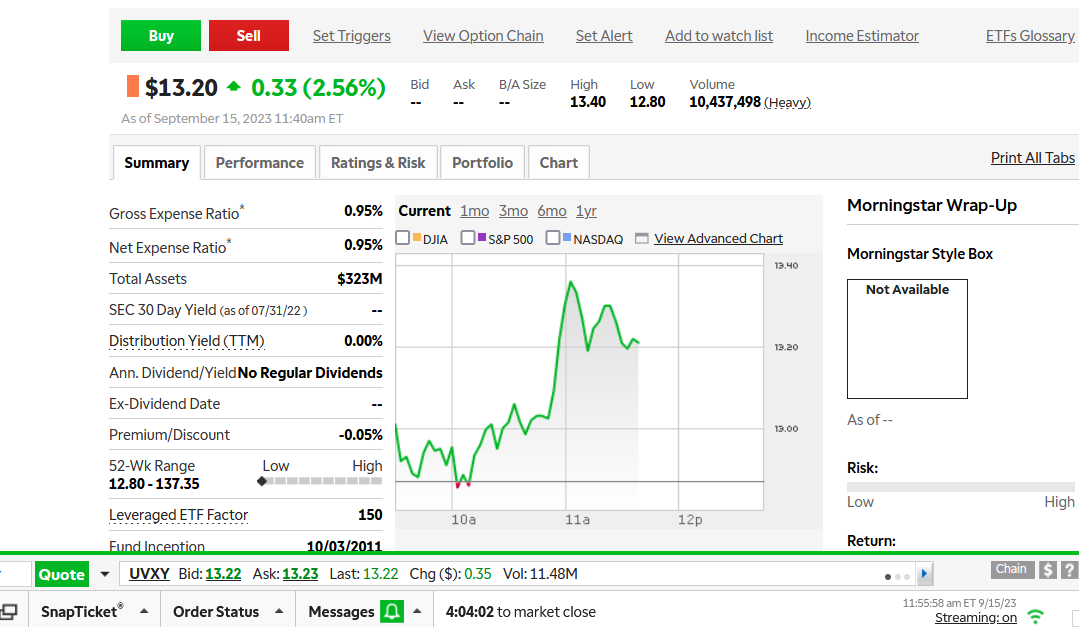This screenshot has height=627, width=1079.
Task: Select the 3mo chart time range
Action: [513, 211]
